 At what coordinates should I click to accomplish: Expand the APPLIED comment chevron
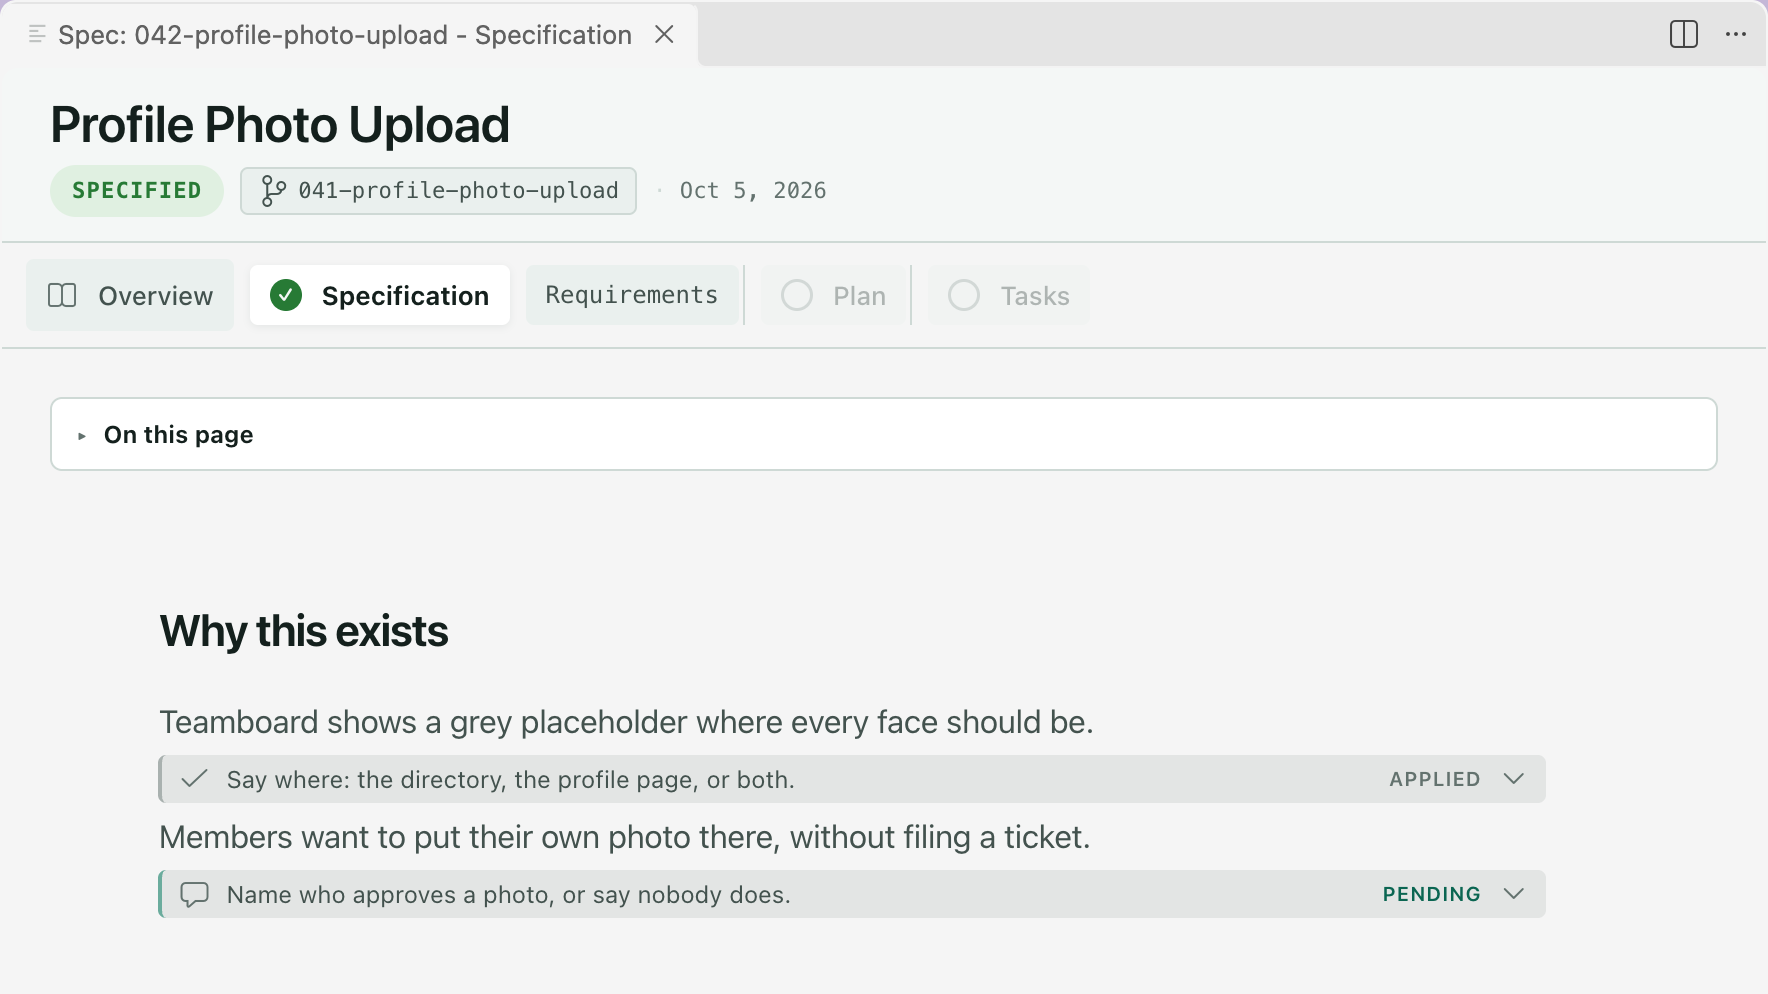(x=1514, y=779)
